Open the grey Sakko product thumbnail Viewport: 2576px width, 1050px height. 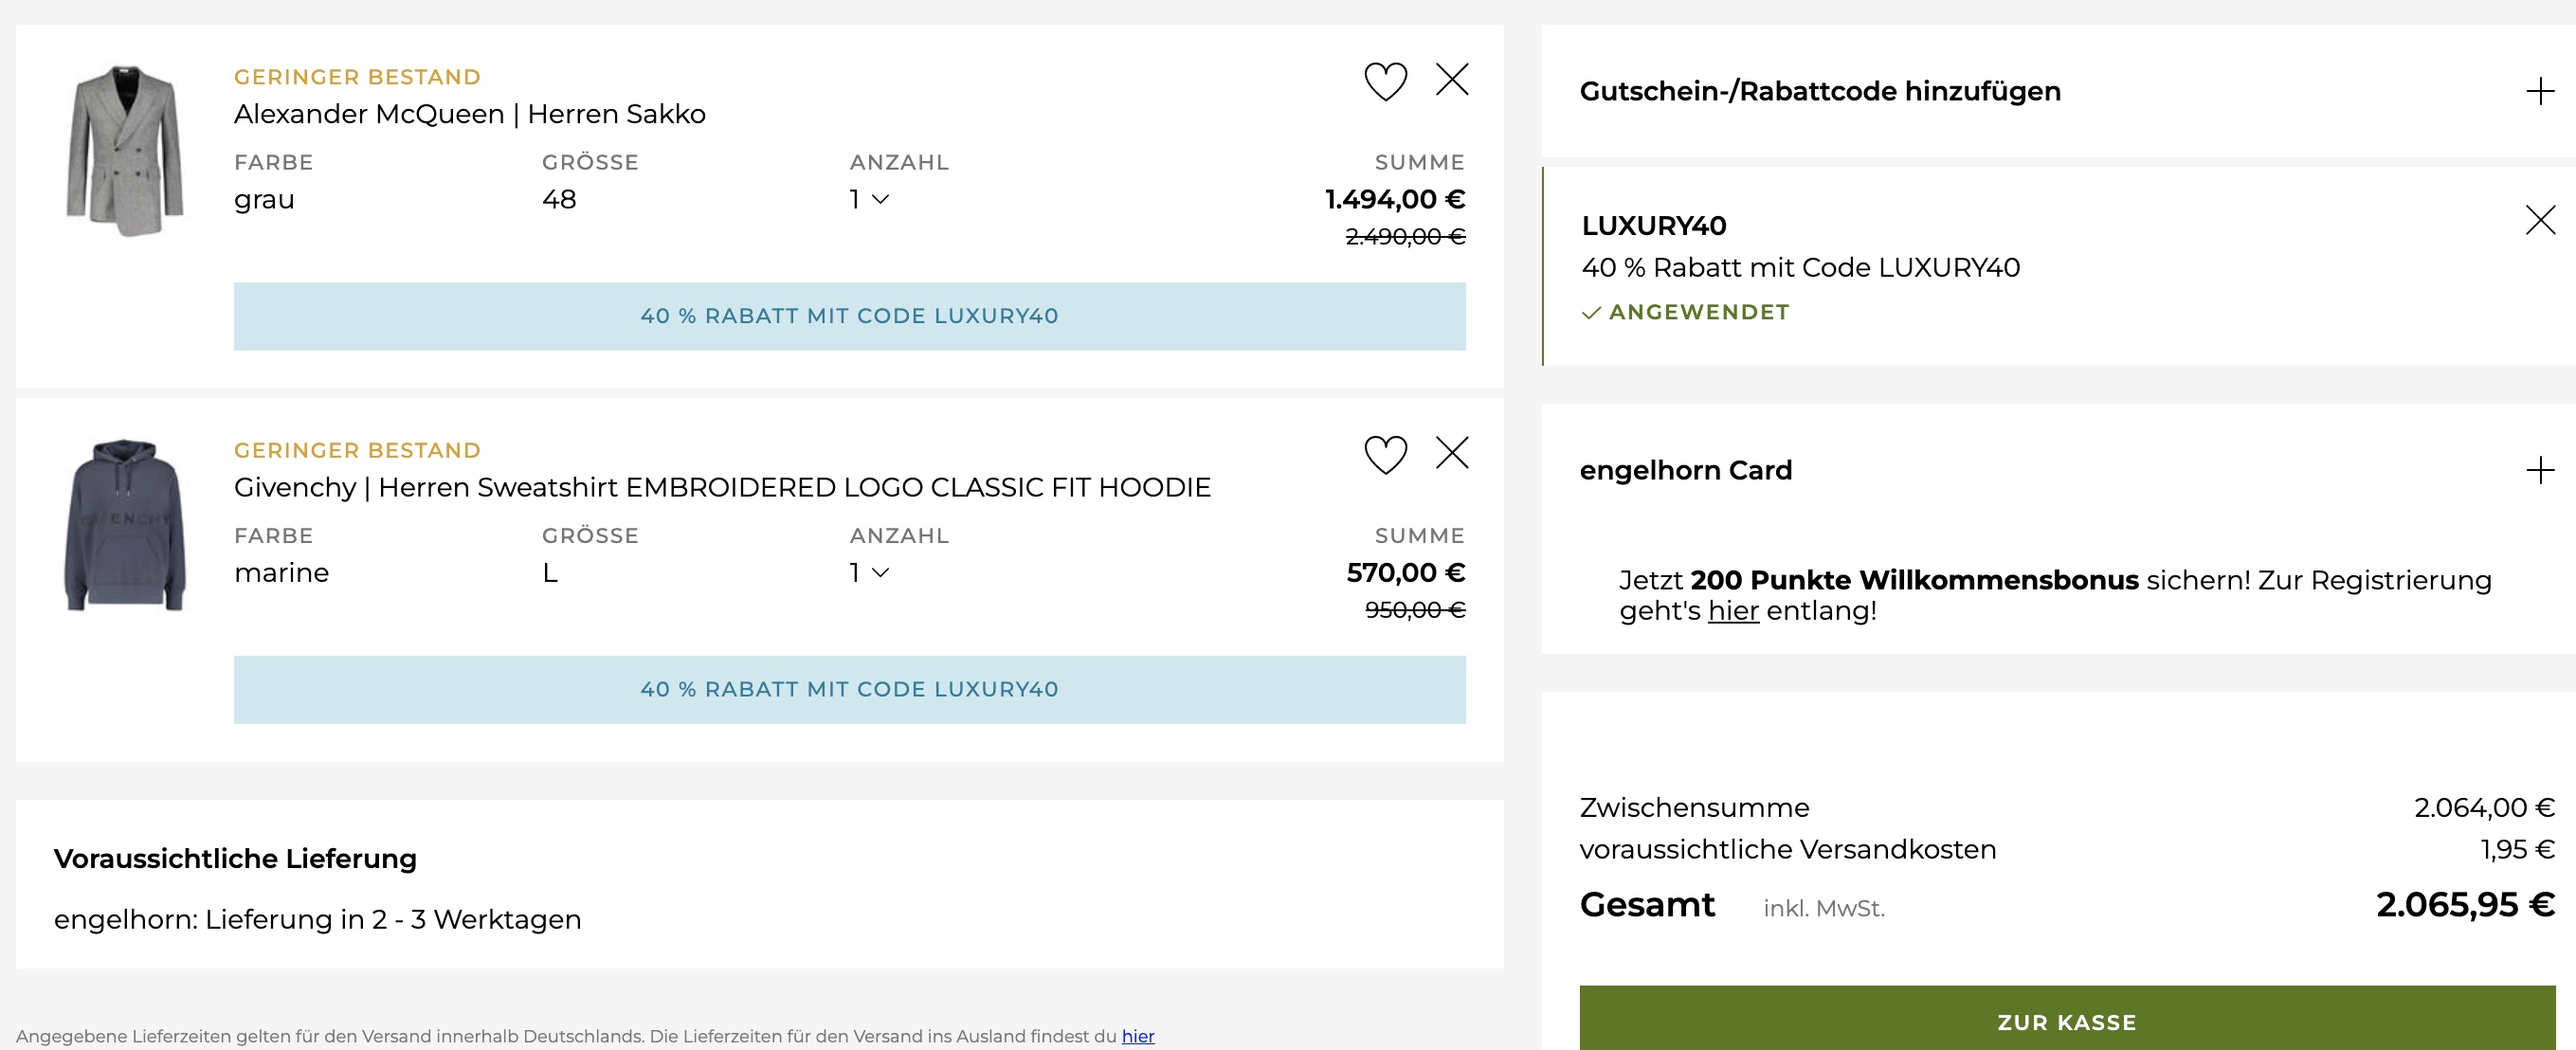pos(125,150)
